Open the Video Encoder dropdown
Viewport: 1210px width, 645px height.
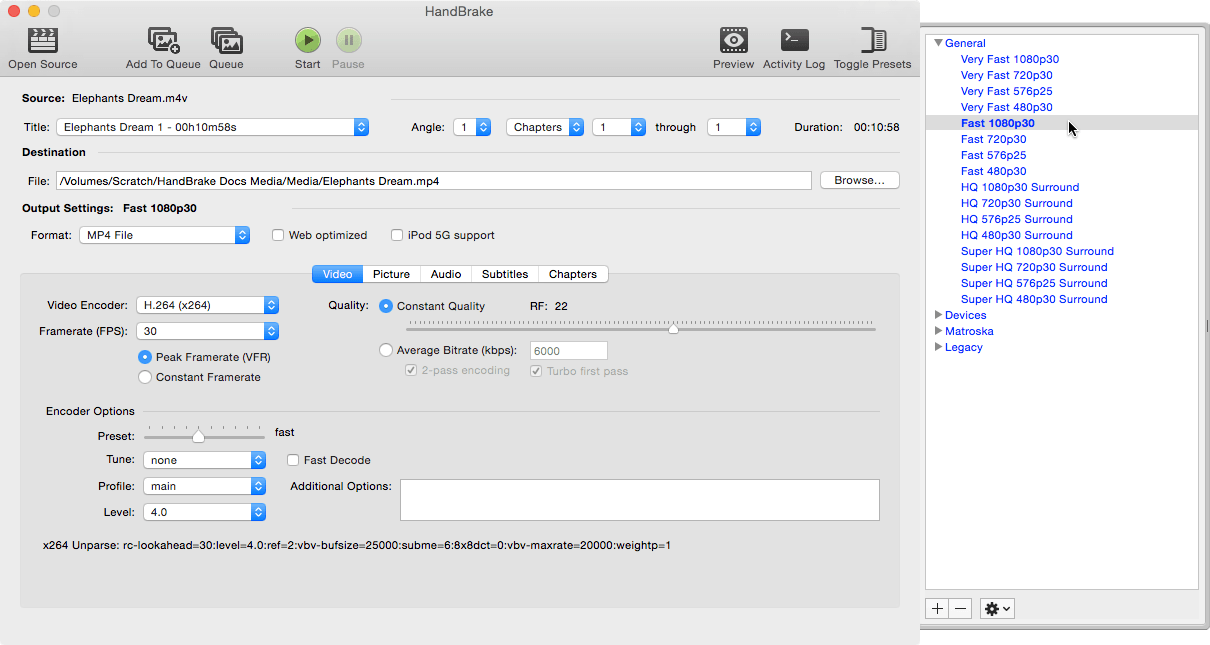click(x=208, y=305)
